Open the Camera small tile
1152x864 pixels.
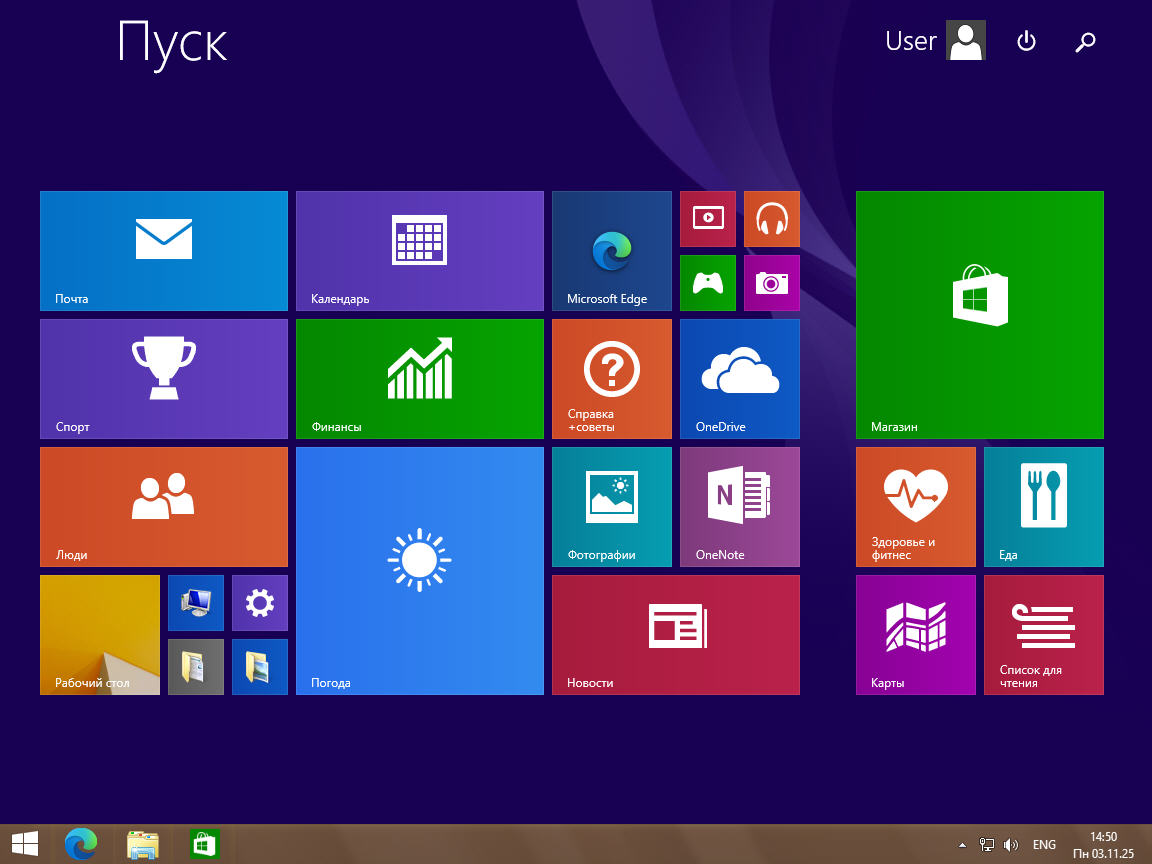(772, 283)
